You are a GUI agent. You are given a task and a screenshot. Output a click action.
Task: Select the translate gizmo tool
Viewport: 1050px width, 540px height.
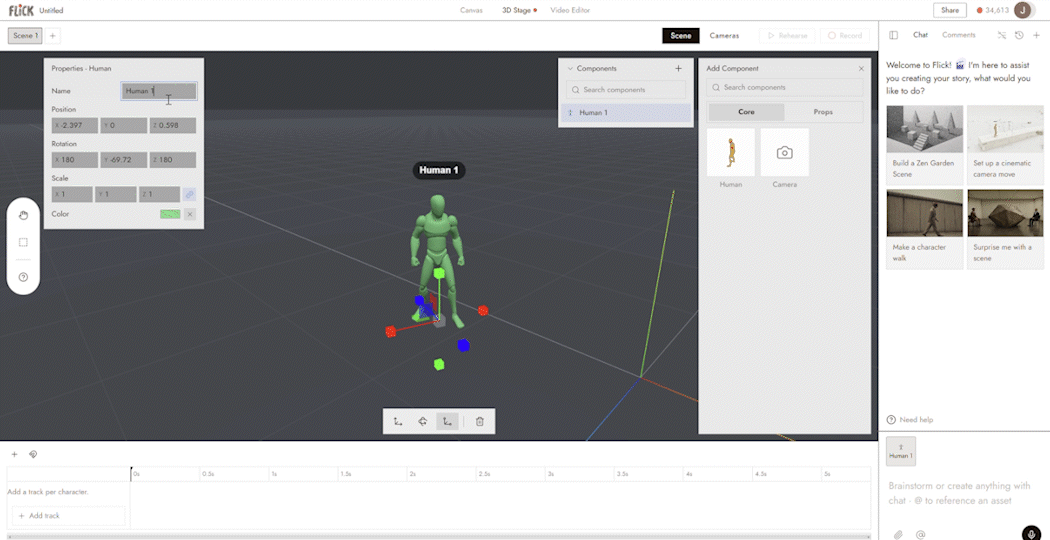click(398, 421)
